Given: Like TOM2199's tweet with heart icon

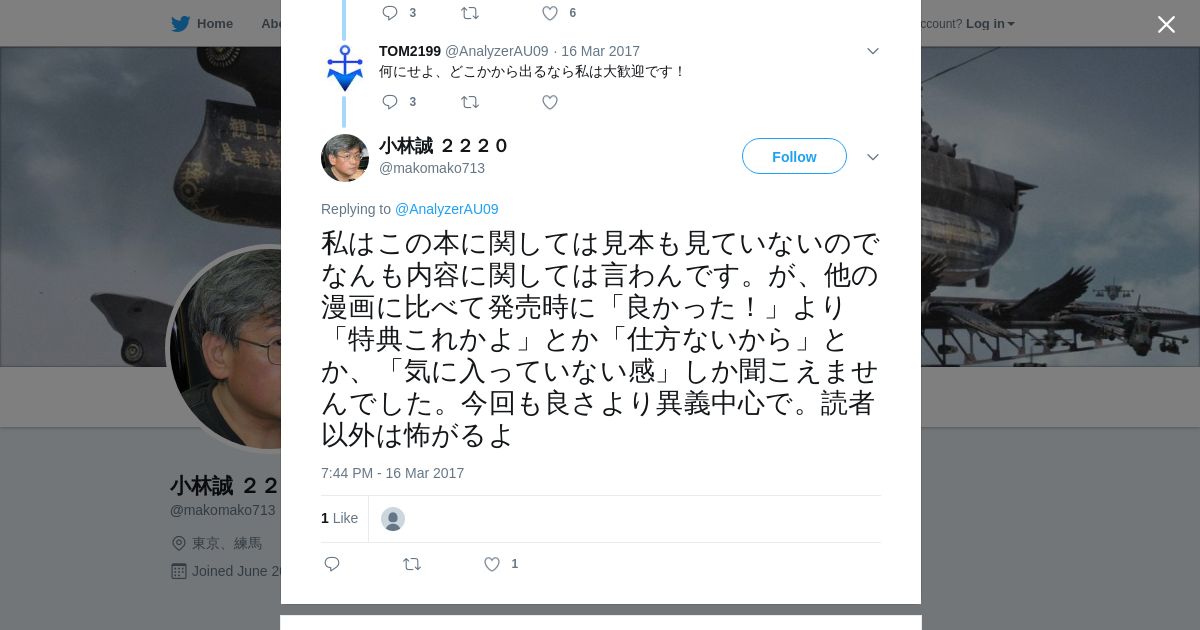Looking at the screenshot, I should (x=550, y=102).
